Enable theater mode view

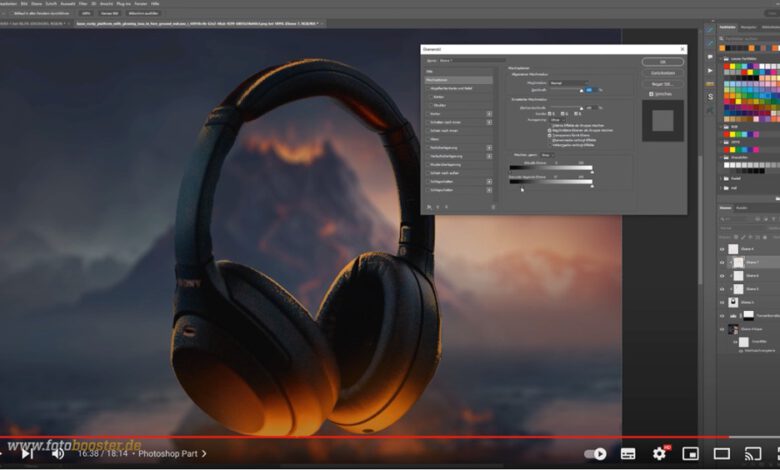[722, 453]
